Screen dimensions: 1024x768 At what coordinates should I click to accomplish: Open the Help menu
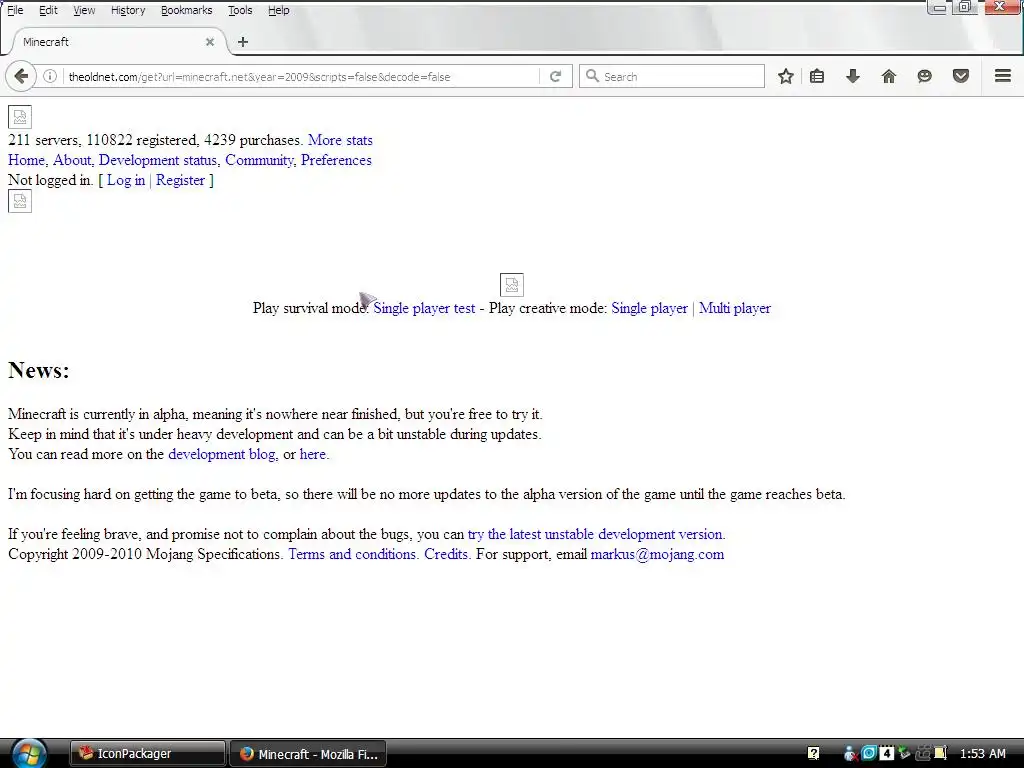pyautogui.click(x=279, y=10)
